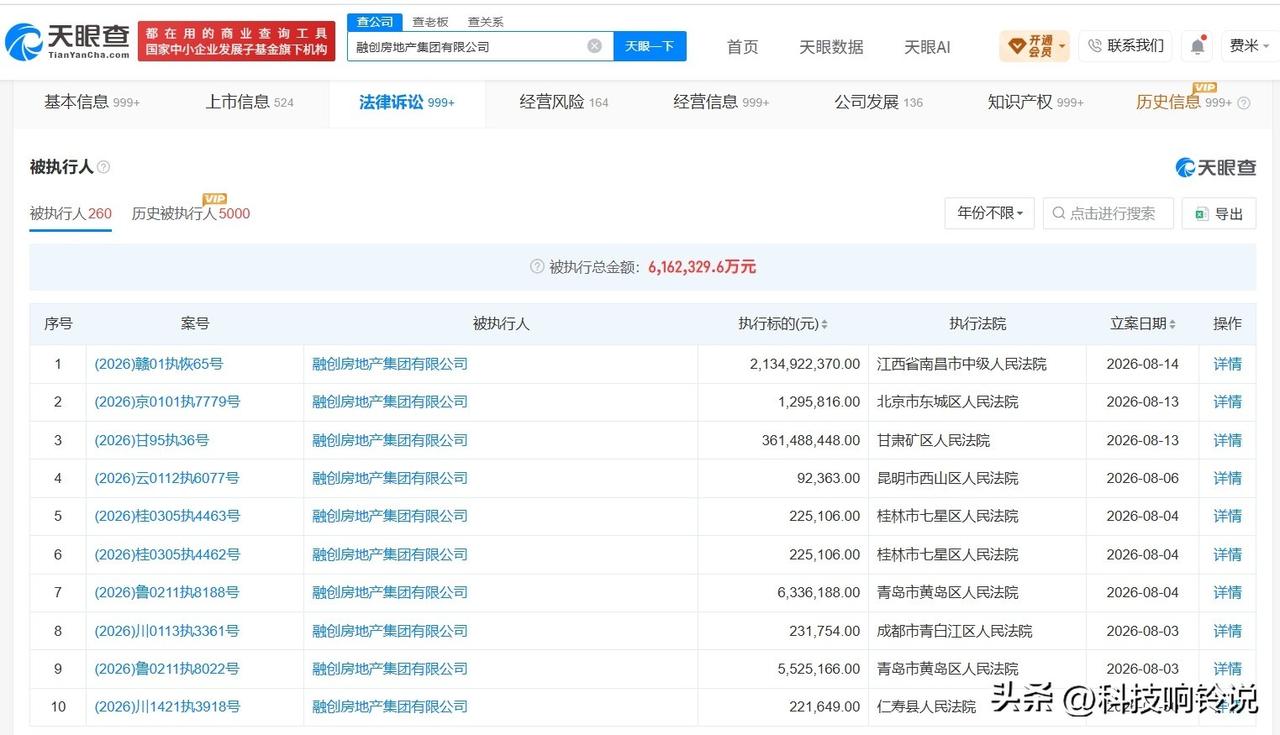
Task: Select the 法律诉讼 tab
Action: [x=407, y=102]
